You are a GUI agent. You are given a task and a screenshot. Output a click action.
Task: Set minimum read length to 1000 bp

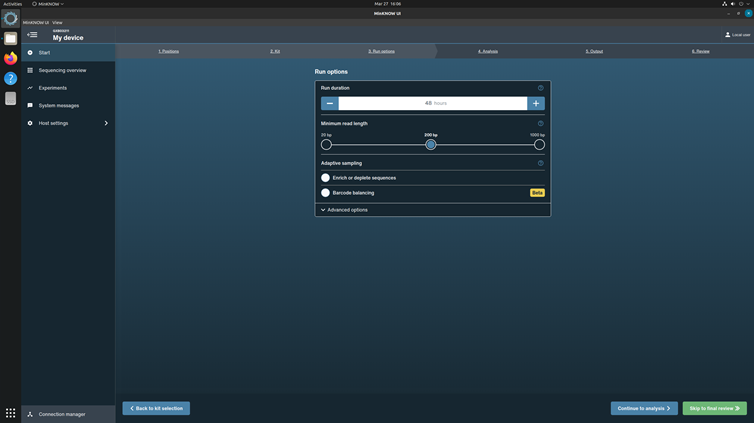pyautogui.click(x=539, y=145)
